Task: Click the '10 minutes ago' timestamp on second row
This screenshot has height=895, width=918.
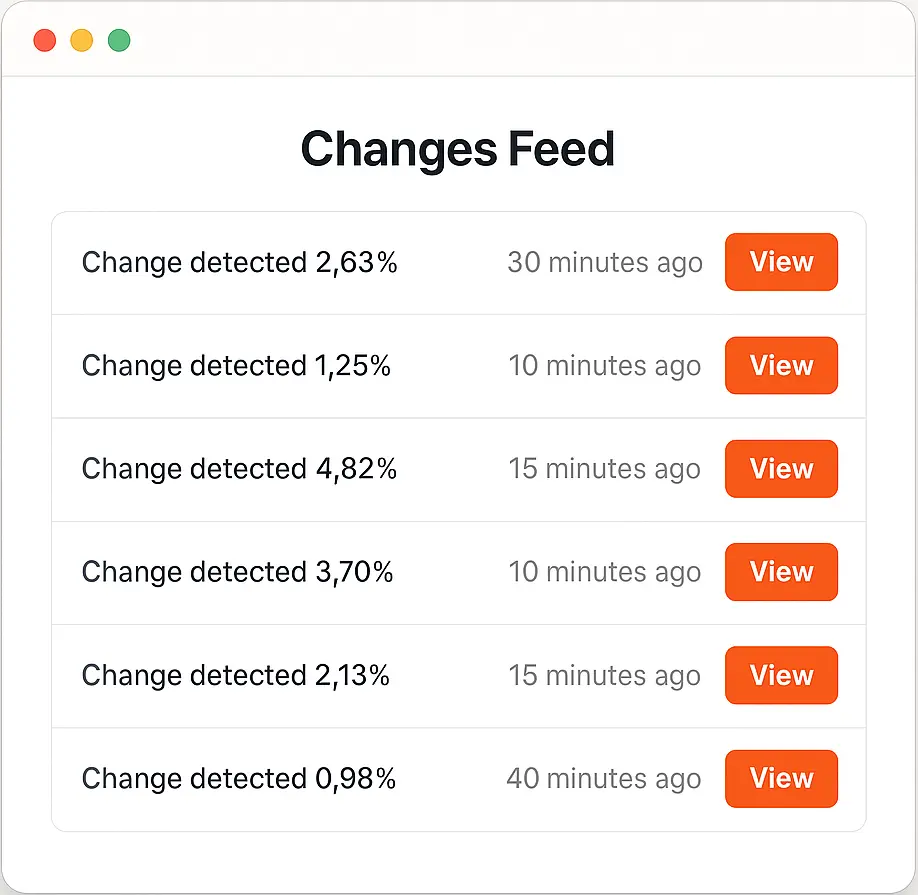Action: coord(605,366)
